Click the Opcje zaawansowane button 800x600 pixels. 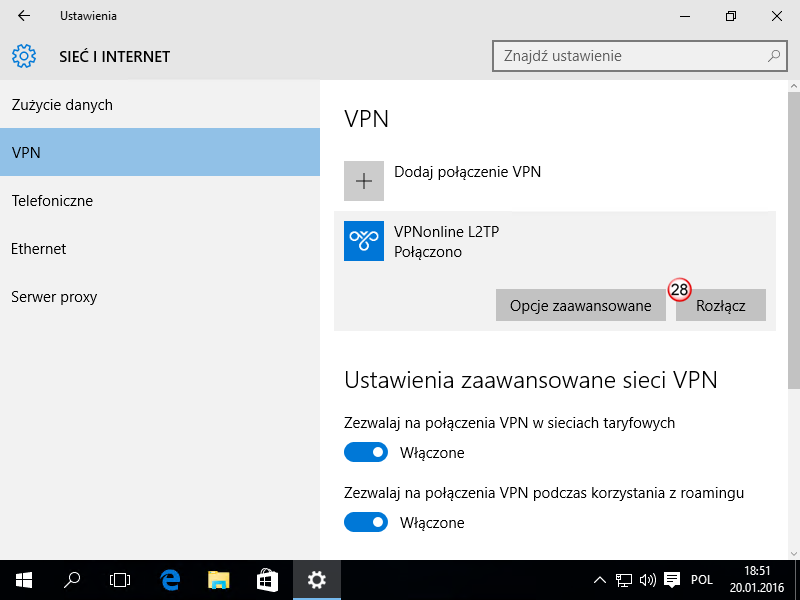point(581,305)
